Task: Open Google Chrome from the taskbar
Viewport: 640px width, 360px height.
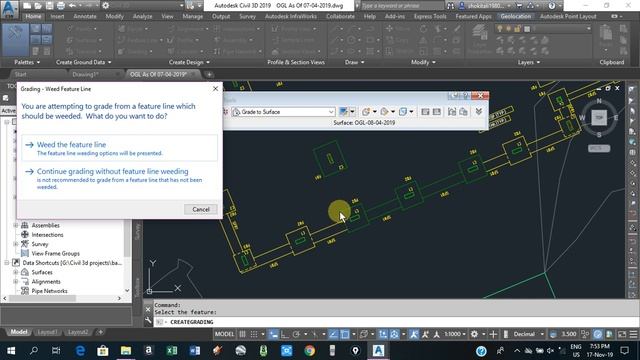Action: pyautogui.click(x=309, y=351)
